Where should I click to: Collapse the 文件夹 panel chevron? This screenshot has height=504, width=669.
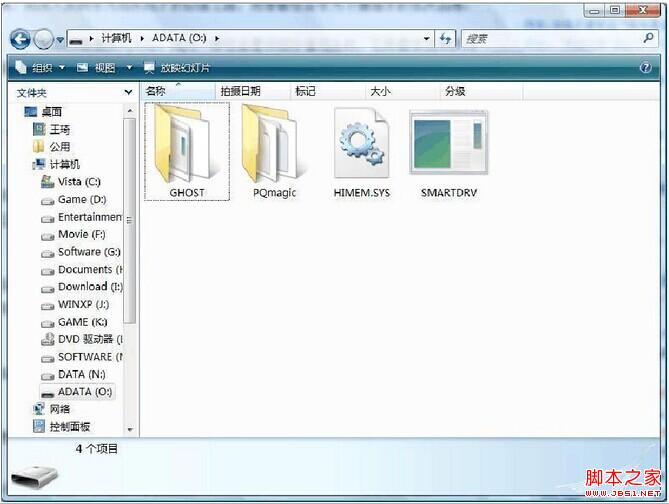tap(128, 92)
